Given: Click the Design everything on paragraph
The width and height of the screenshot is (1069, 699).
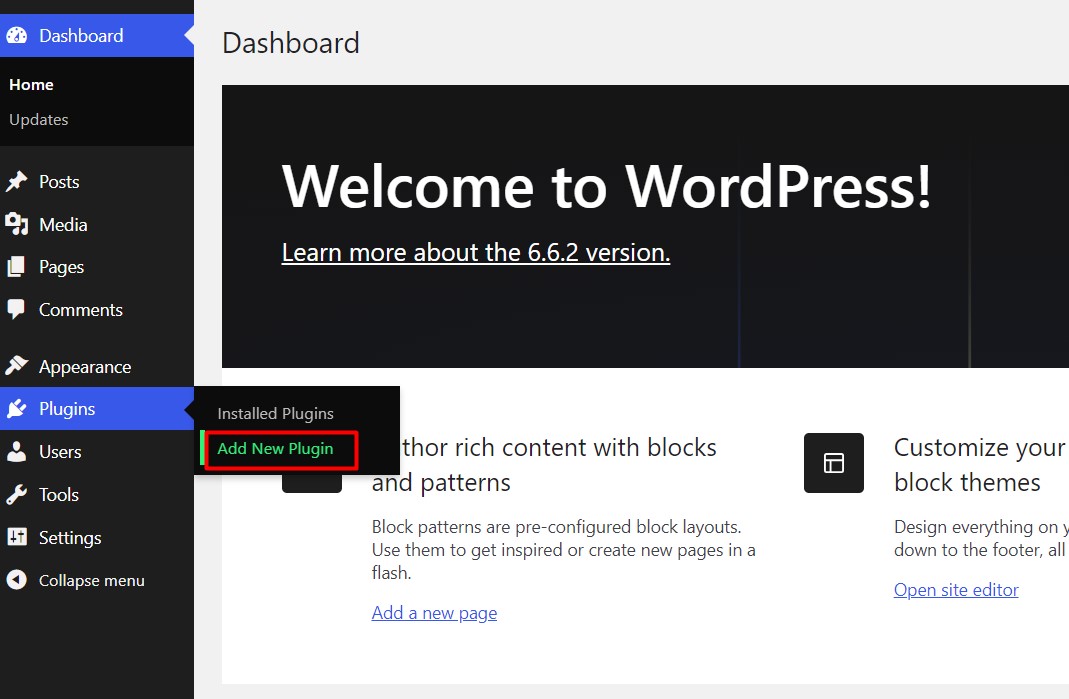Looking at the screenshot, I should click(981, 538).
